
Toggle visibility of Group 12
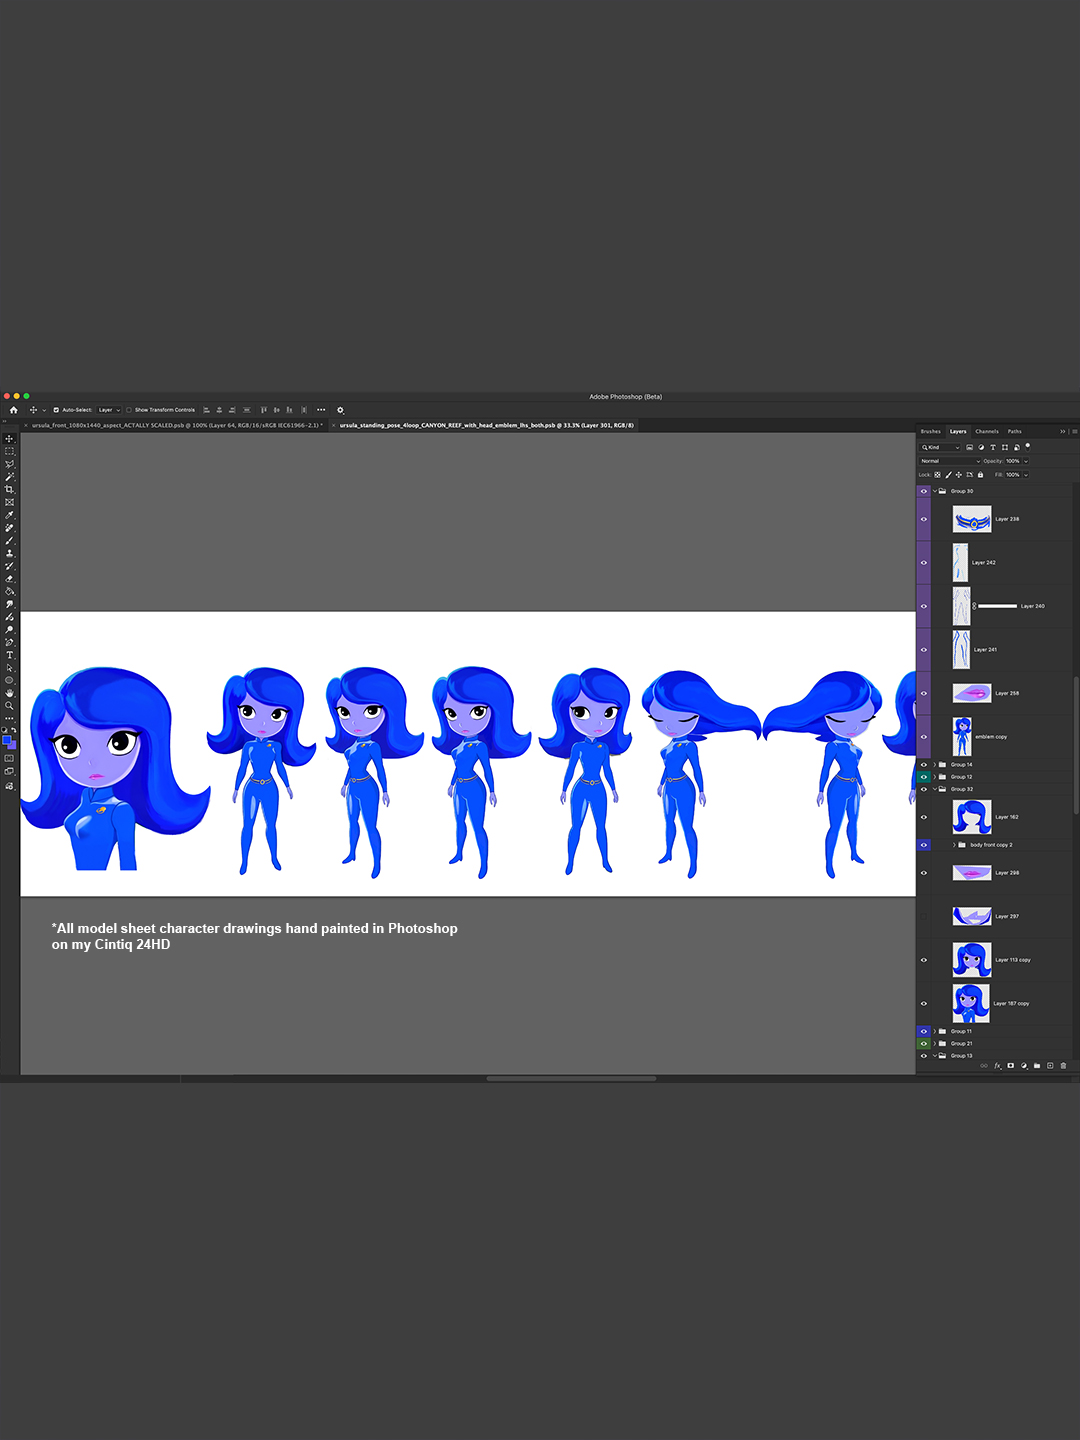click(924, 777)
